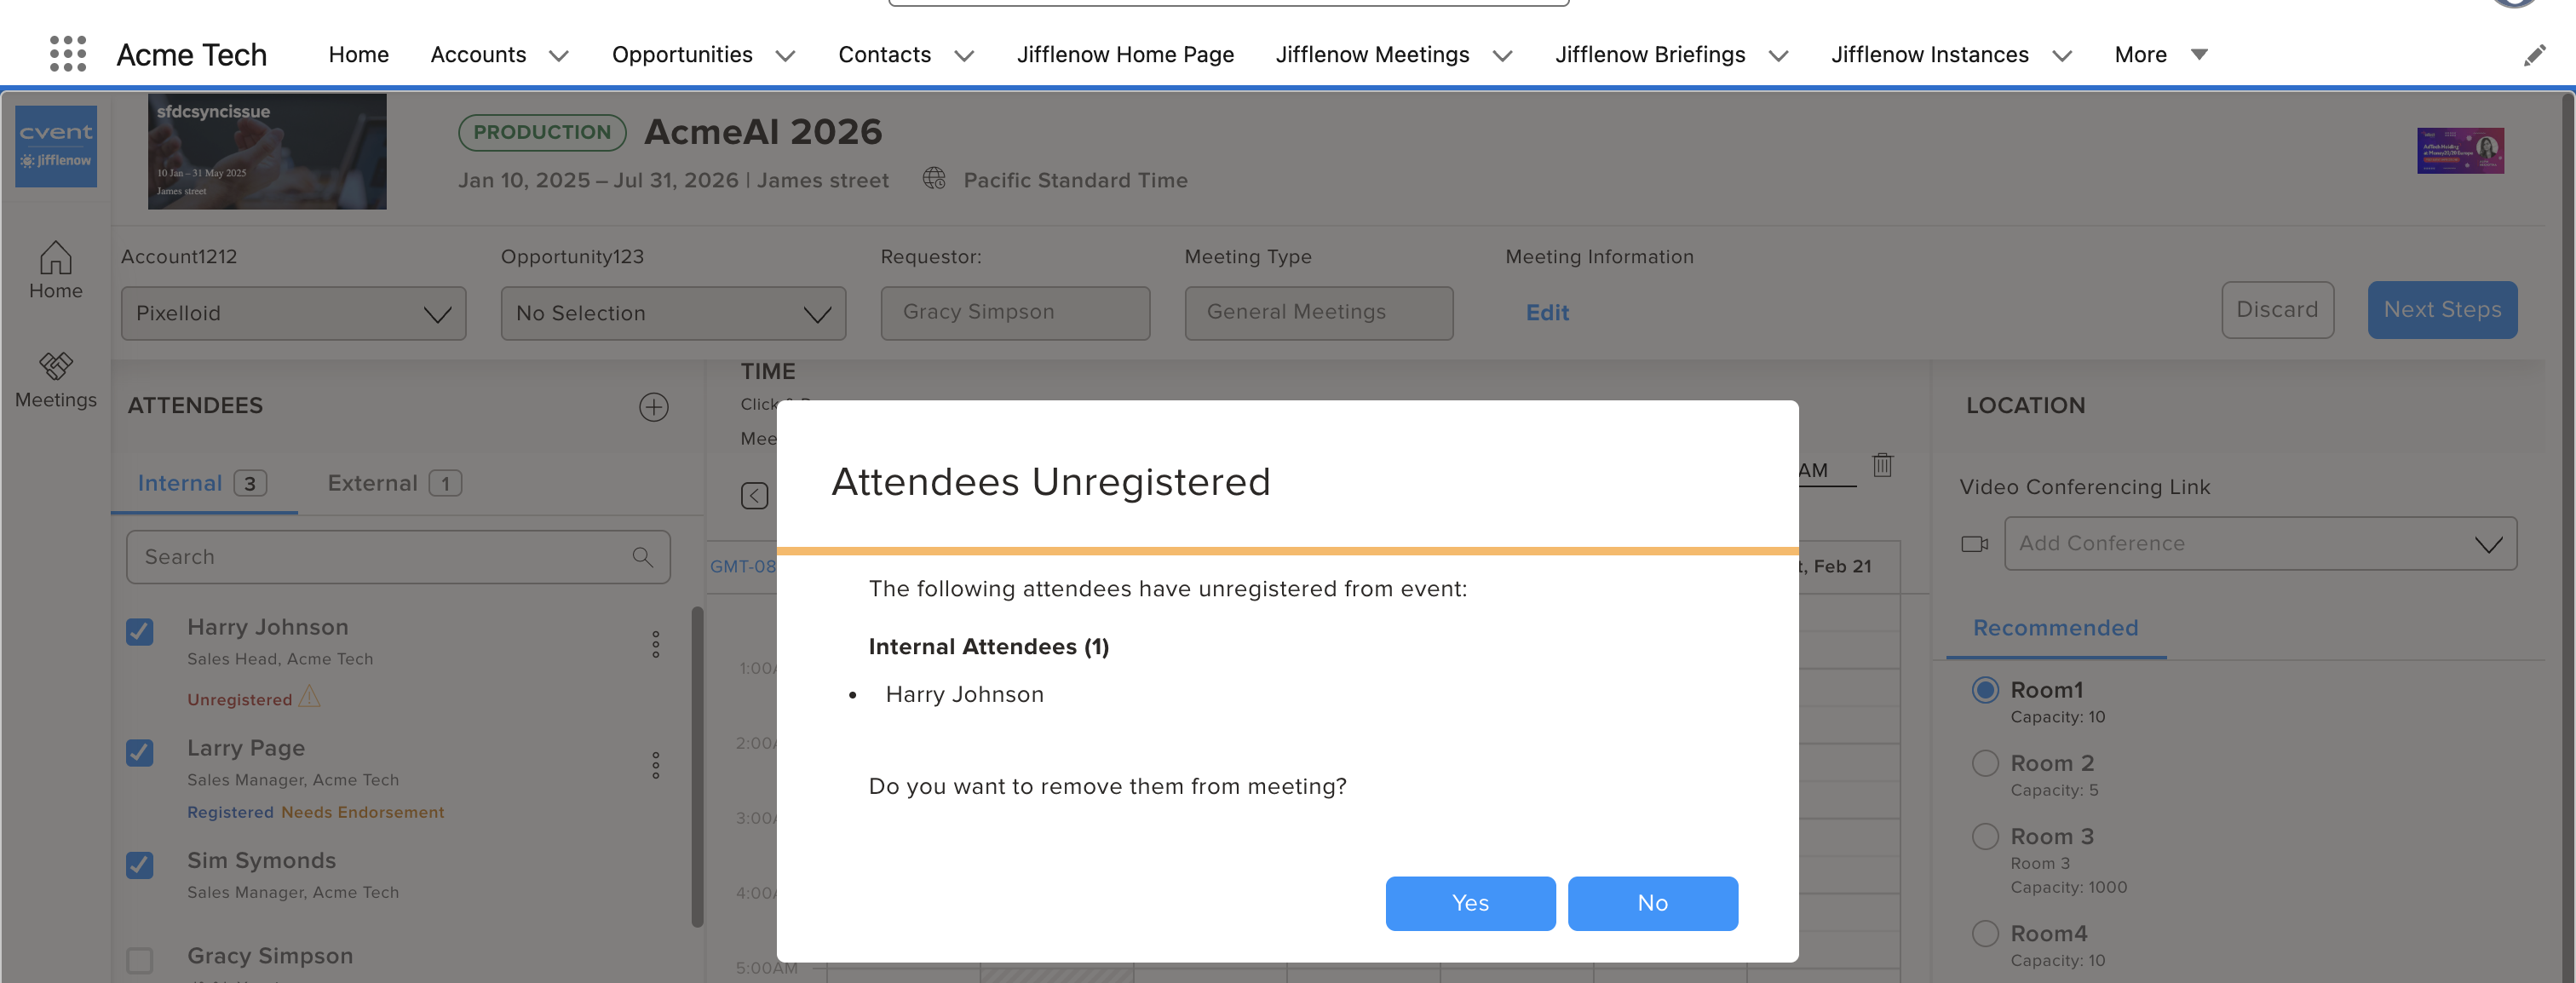Click No in the Attendees Unregistered dialog
This screenshot has width=2576, height=983.
pos(1652,903)
